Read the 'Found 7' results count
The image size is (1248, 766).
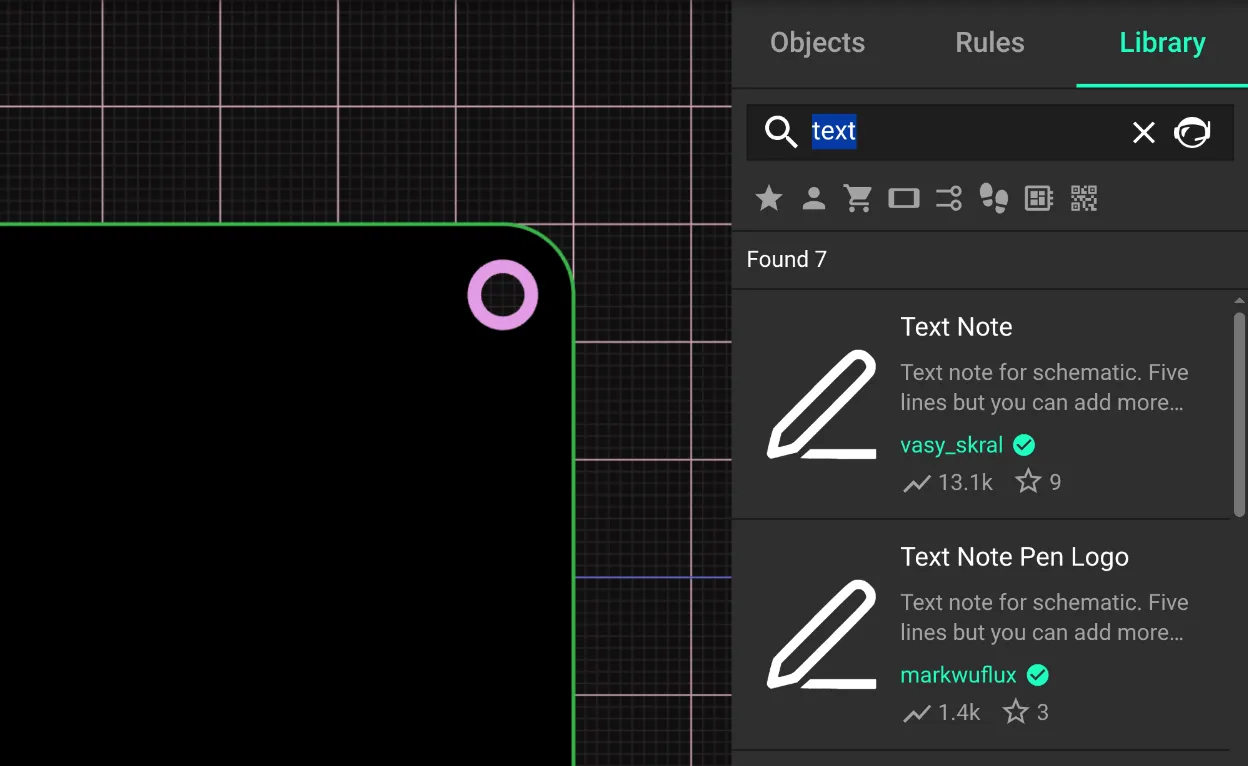[787, 260]
